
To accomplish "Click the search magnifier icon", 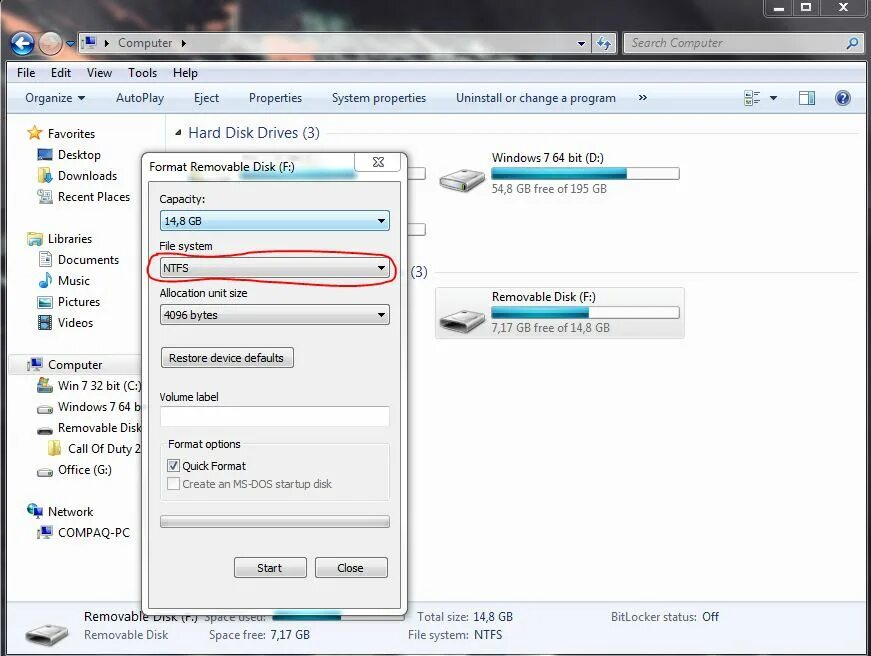I will 852,43.
